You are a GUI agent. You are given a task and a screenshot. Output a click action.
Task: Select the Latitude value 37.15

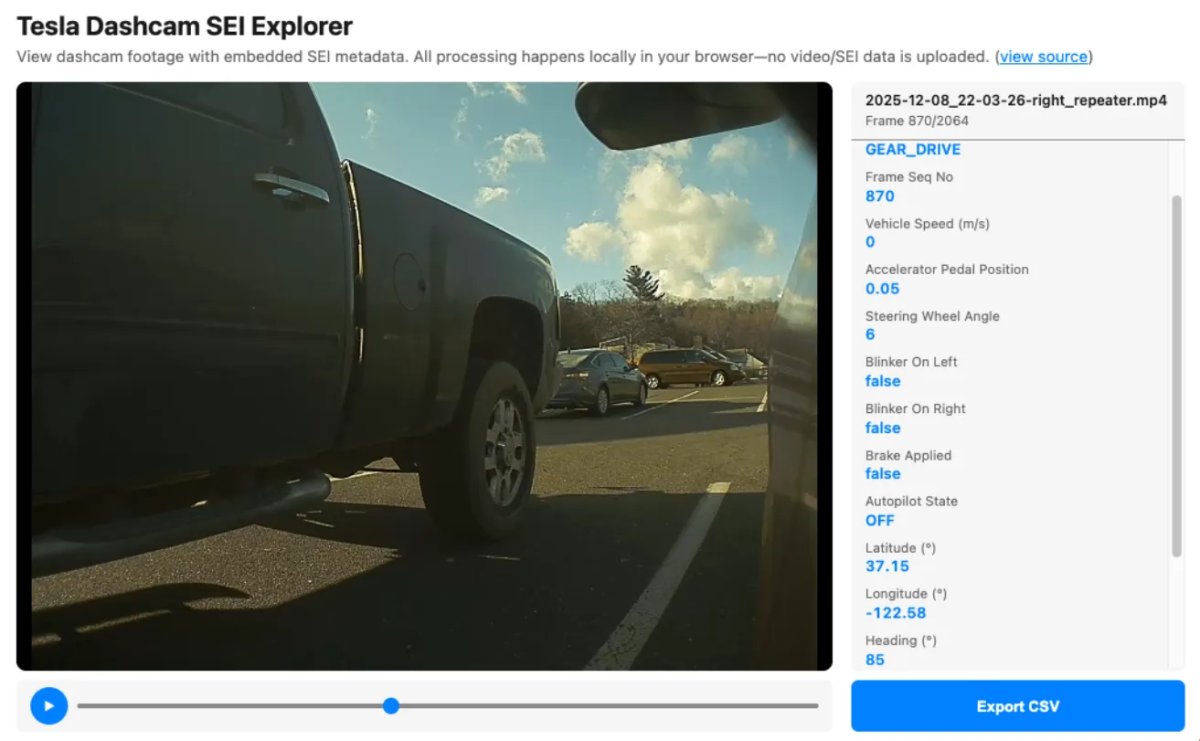(886, 566)
